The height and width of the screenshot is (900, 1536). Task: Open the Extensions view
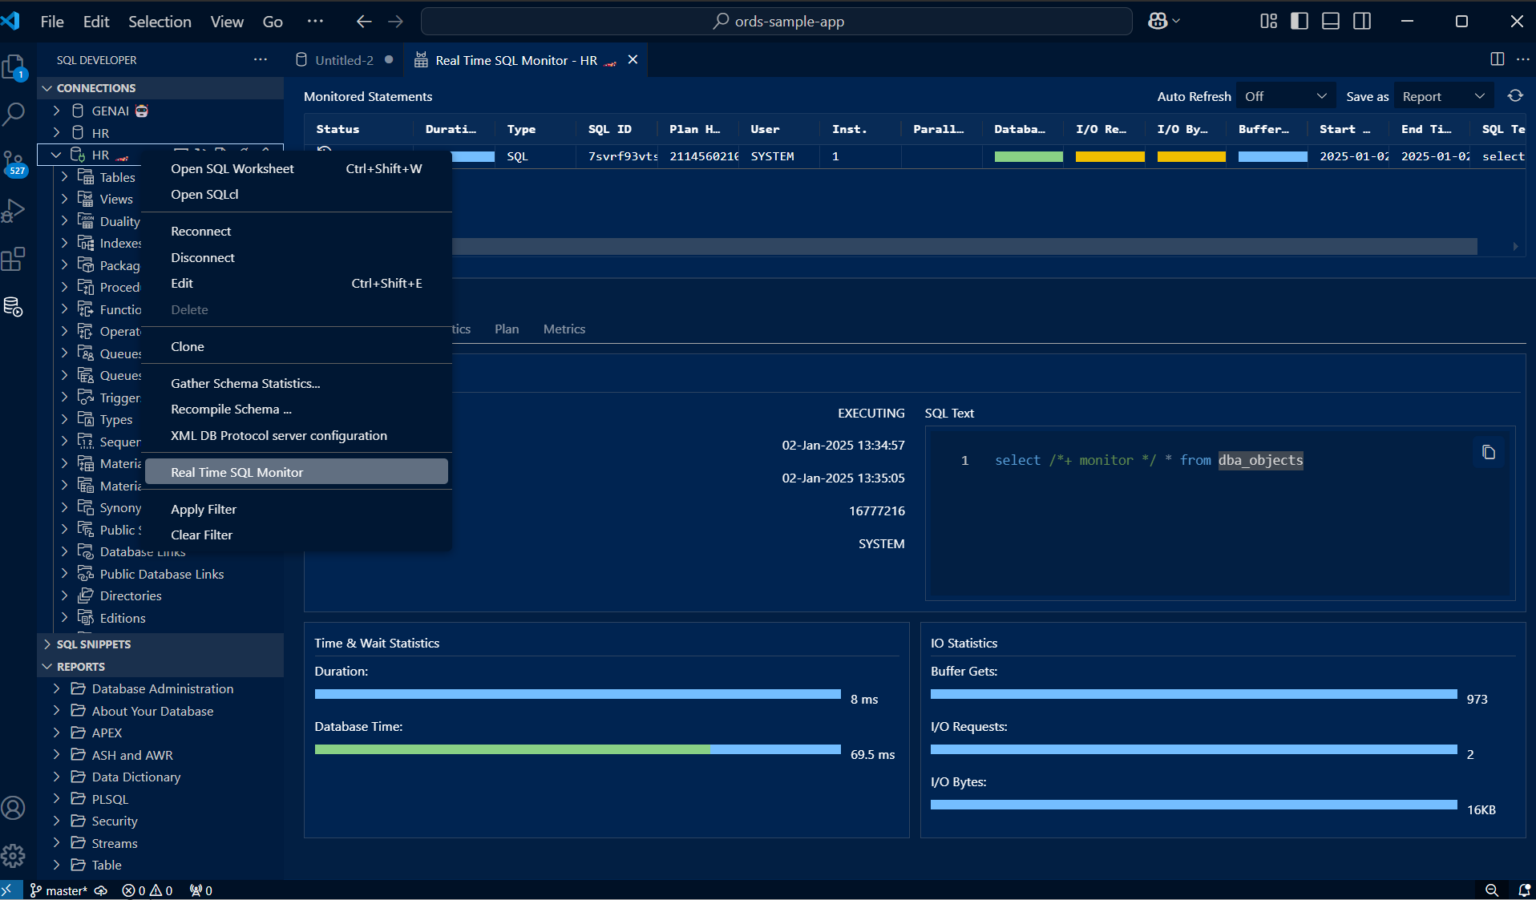click(14, 259)
